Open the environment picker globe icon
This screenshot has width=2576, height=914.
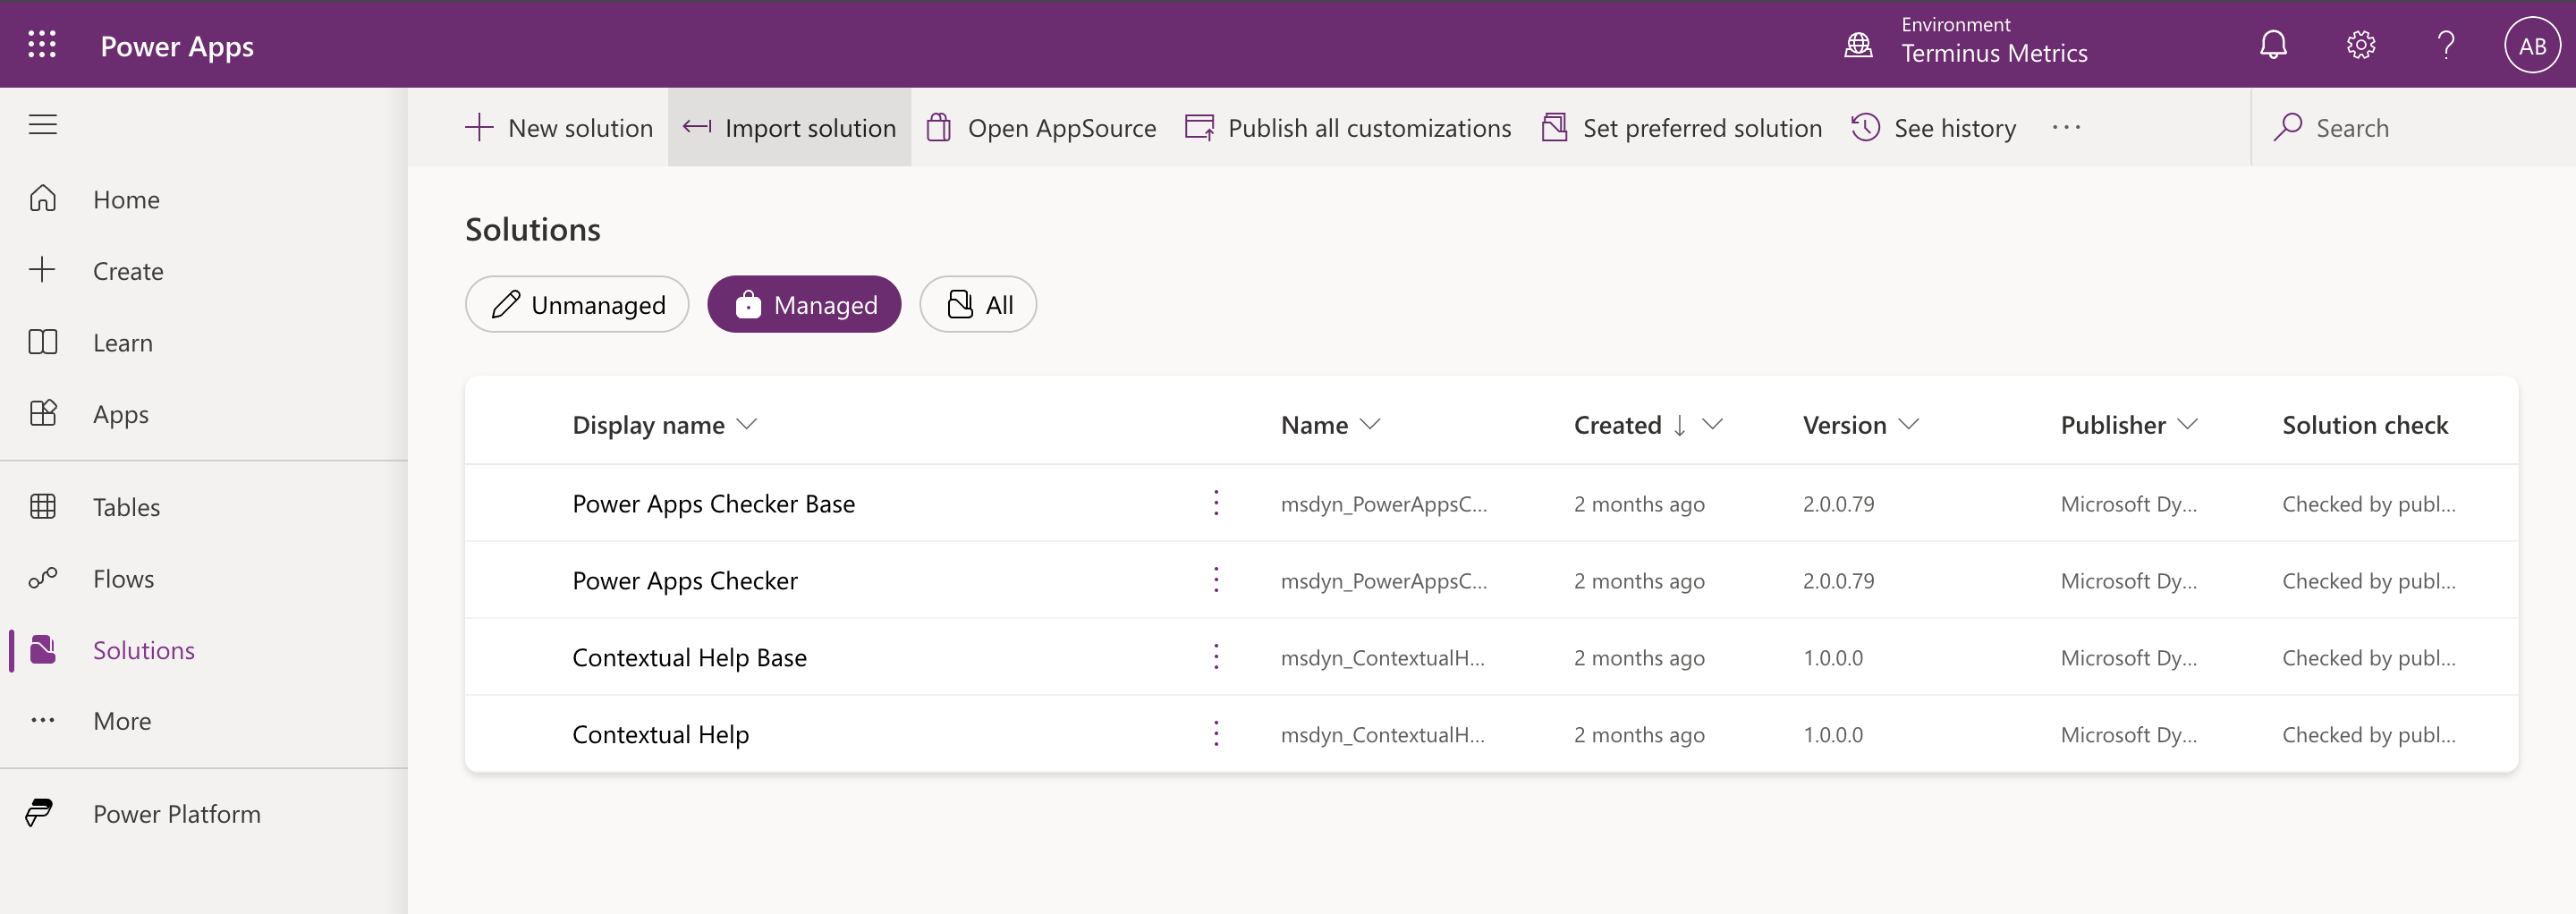click(x=1858, y=45)
